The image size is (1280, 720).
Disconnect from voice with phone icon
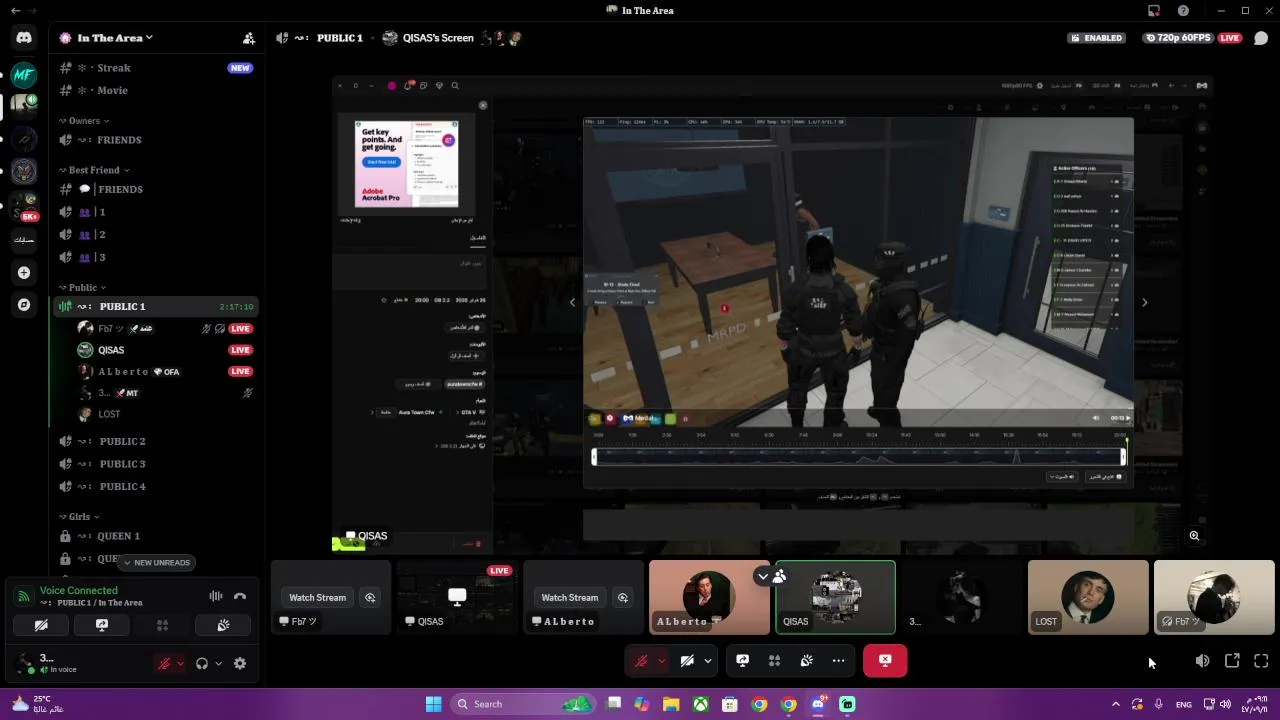coord(240,596)
